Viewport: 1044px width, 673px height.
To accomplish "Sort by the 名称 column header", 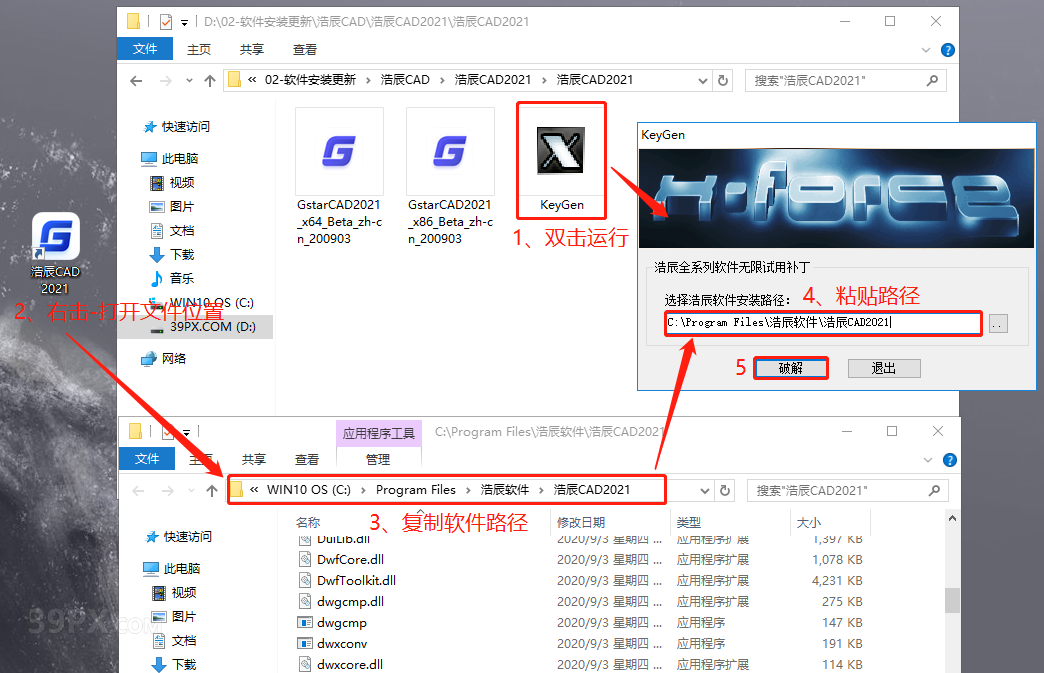I will coord(308,523).
